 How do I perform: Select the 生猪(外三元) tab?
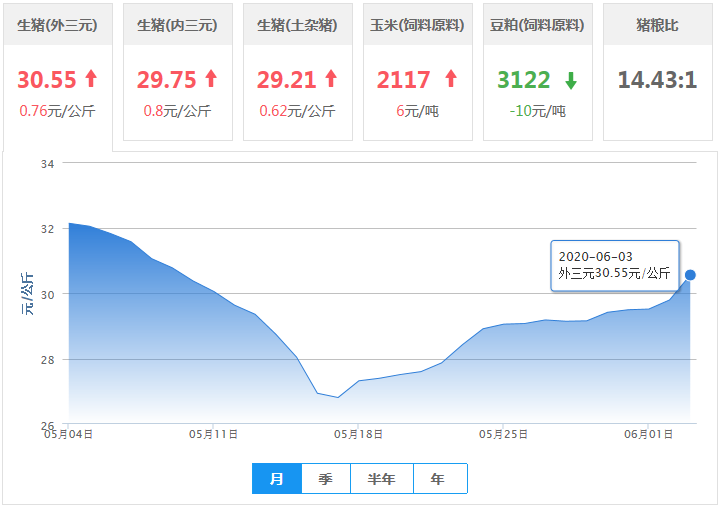pyautogui.click(x=58, y=25)
